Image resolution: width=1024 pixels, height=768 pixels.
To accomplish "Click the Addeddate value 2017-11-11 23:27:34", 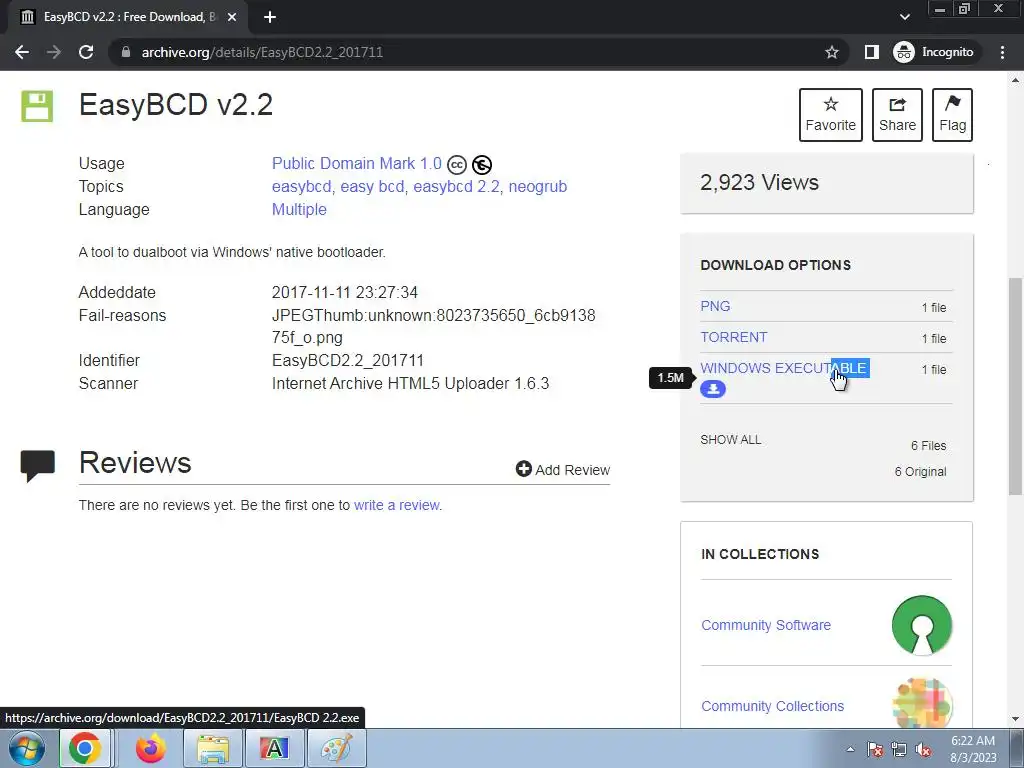I will (x=345, y=293).
